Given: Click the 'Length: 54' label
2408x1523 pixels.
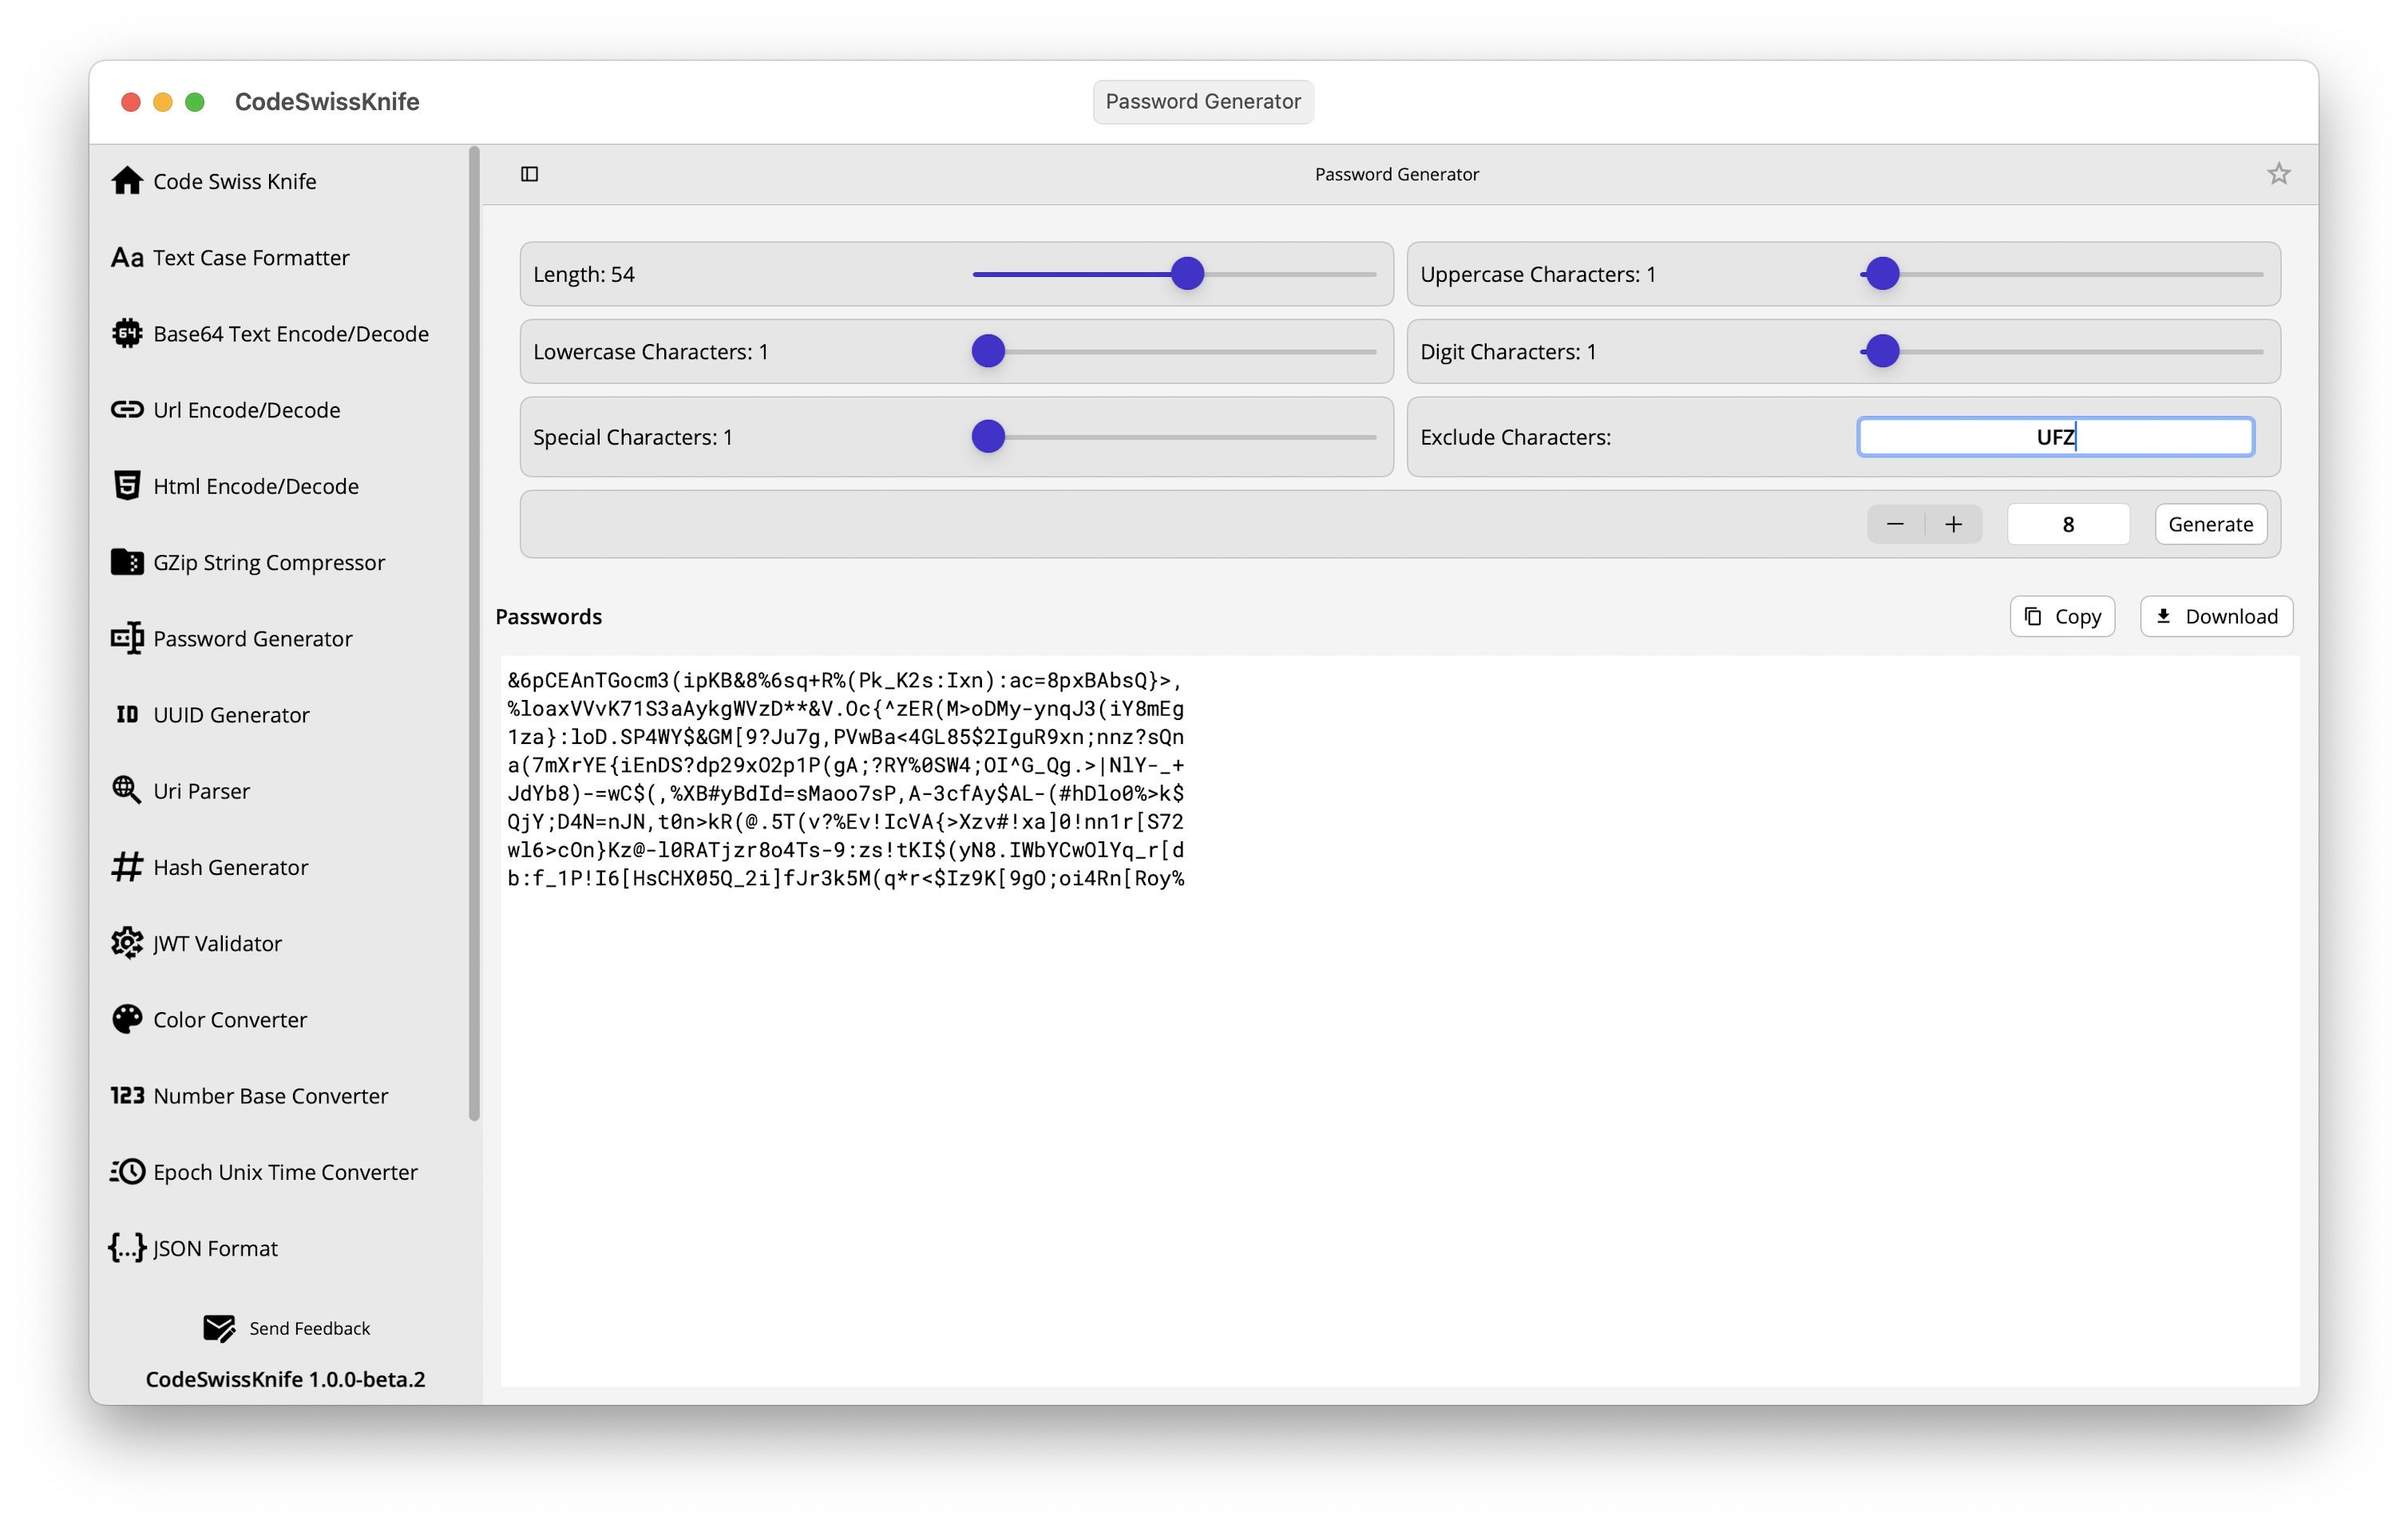Looking at the screenshot, I should 584,274.
